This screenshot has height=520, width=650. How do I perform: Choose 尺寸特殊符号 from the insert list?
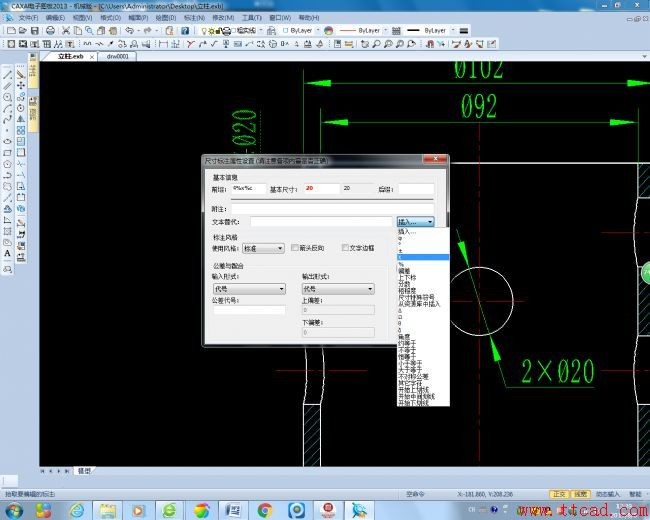tap(416, 297)
